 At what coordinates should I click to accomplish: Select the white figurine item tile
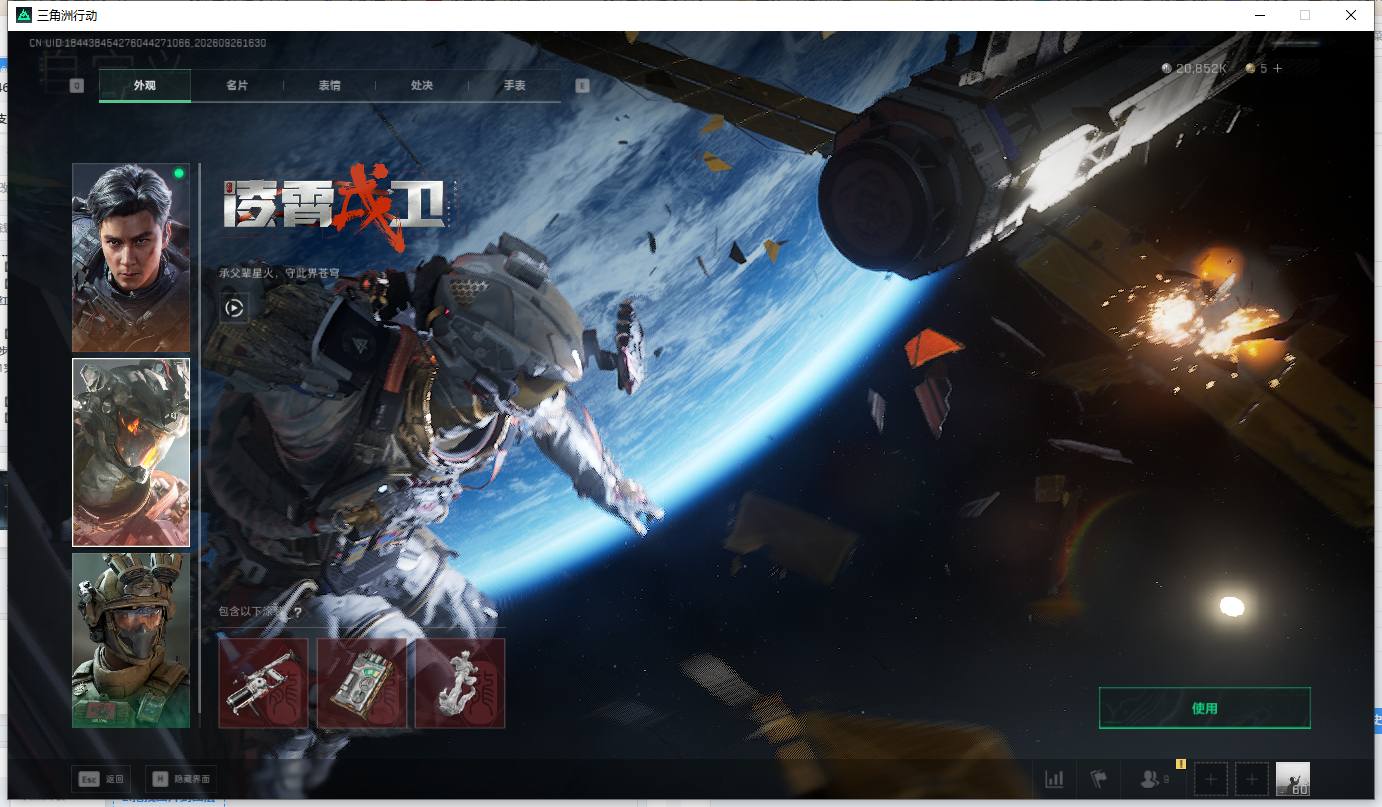tap(460, 683)
